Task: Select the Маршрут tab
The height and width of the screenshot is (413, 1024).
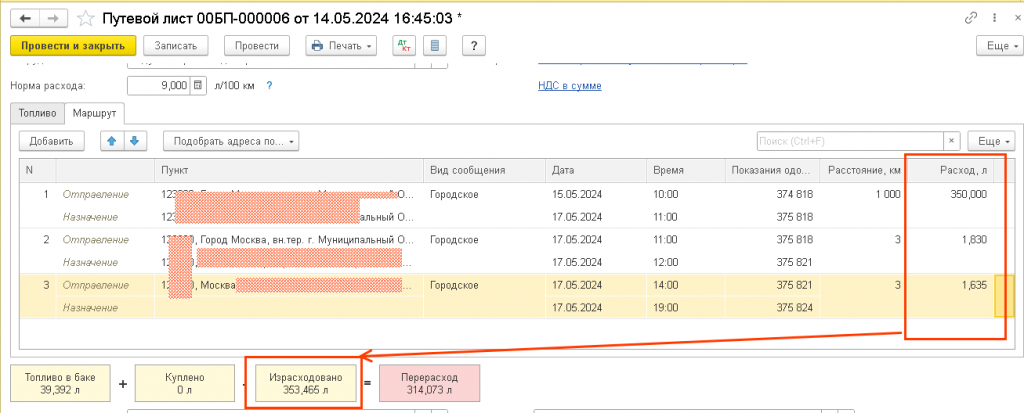Action: click(x=95, y=114)
